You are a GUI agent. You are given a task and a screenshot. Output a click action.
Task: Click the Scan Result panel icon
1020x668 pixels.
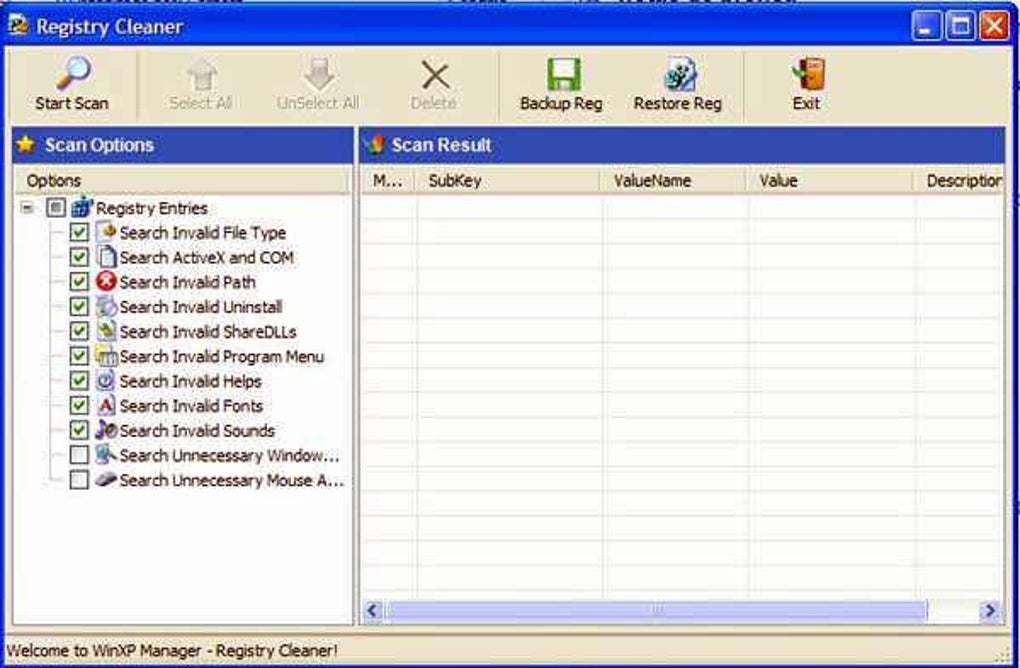375,144
